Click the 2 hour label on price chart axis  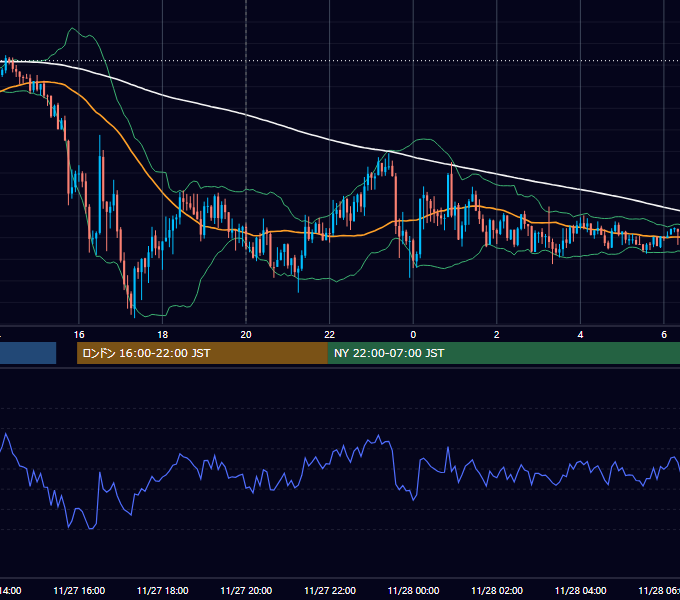tap(497, 335)
